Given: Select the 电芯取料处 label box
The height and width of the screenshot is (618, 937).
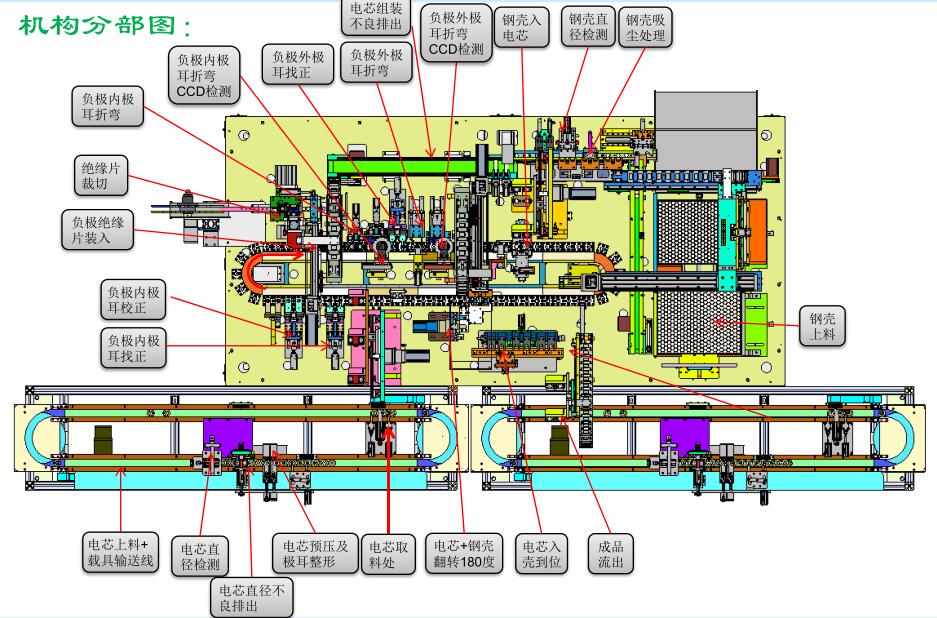Looking at the screenshot, I should pos(388,554).
